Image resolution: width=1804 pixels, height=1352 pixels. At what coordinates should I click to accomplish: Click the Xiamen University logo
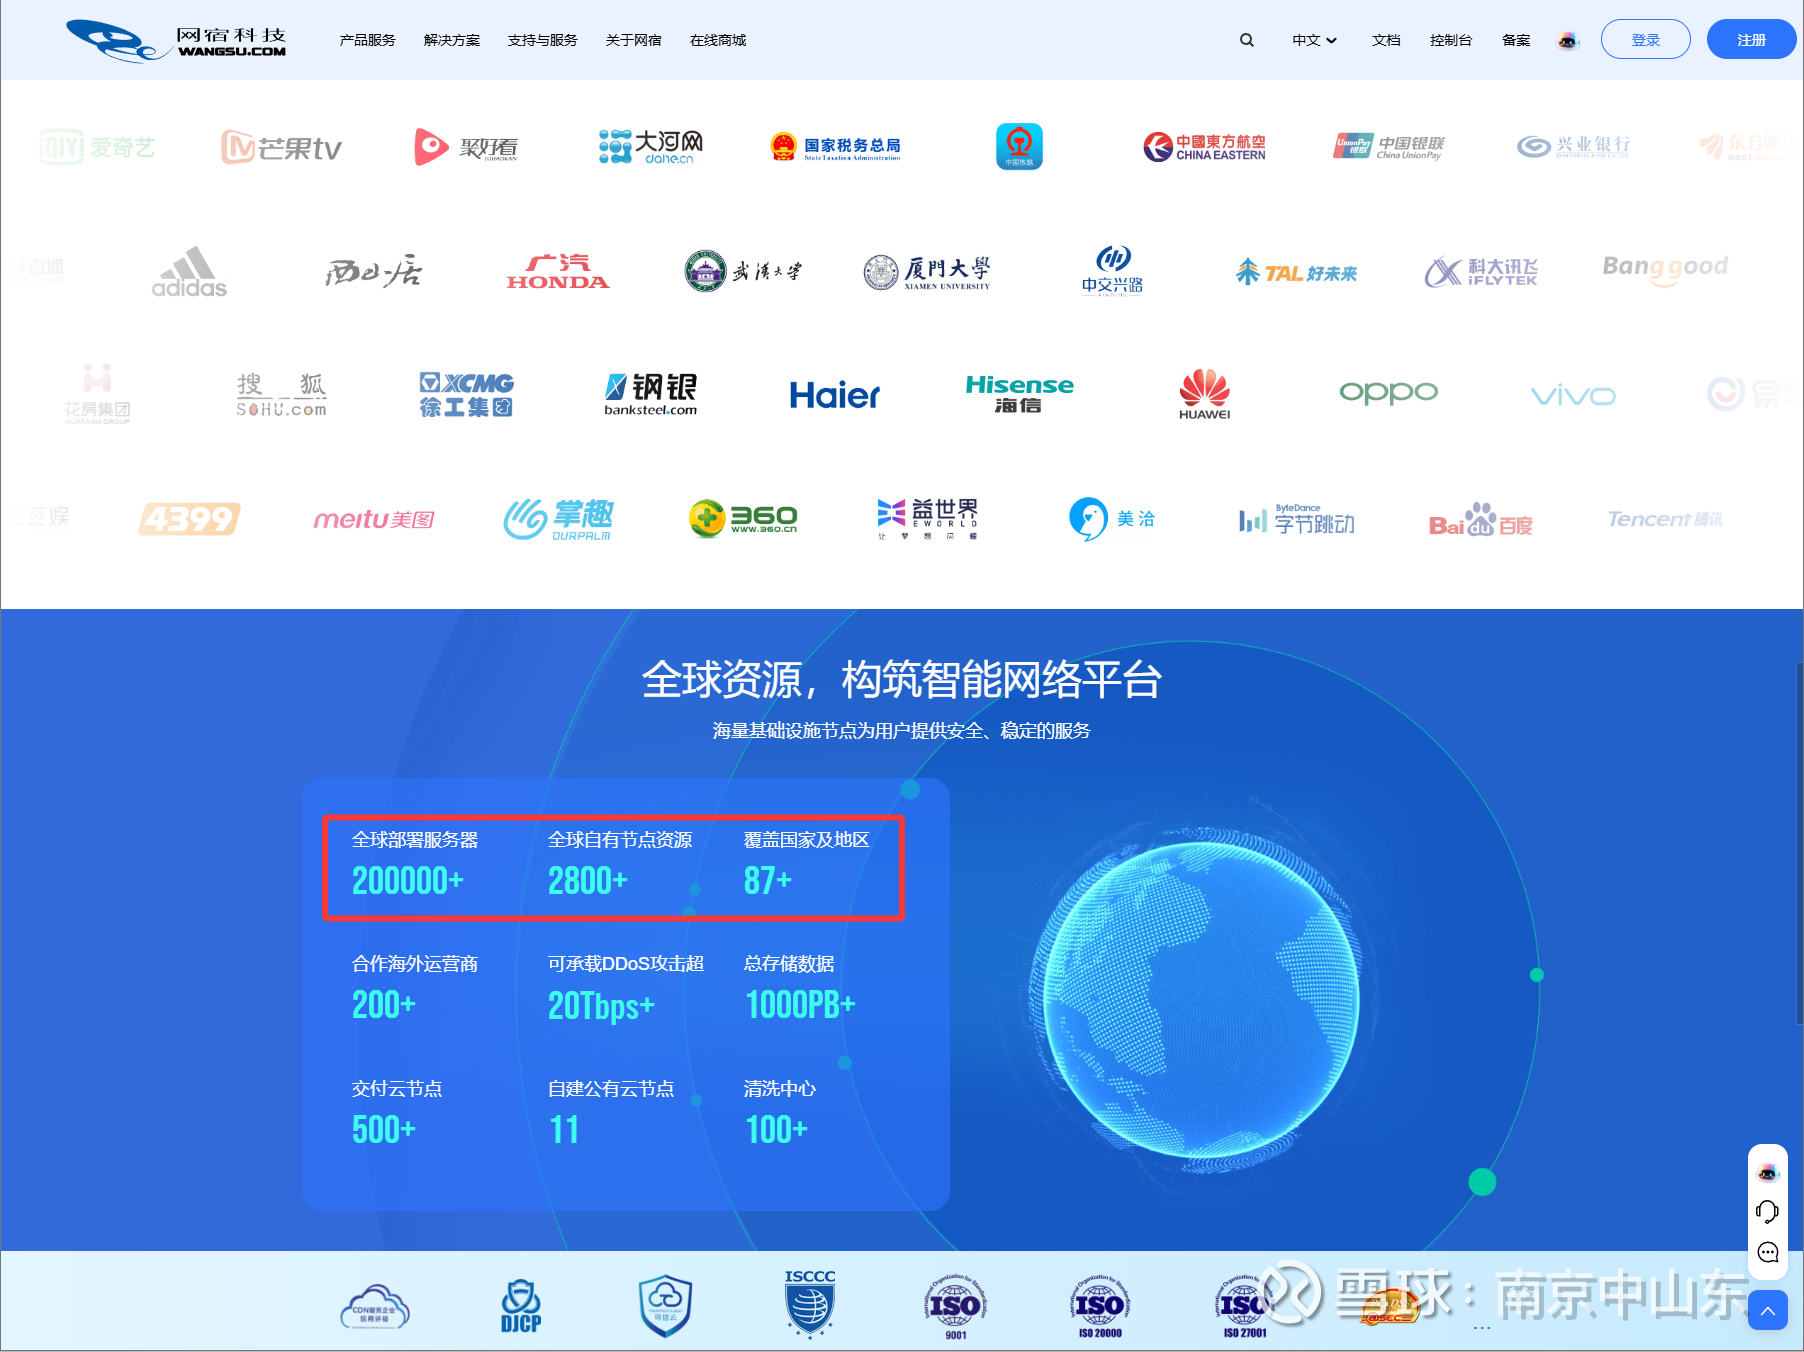[x=927, y=271]
